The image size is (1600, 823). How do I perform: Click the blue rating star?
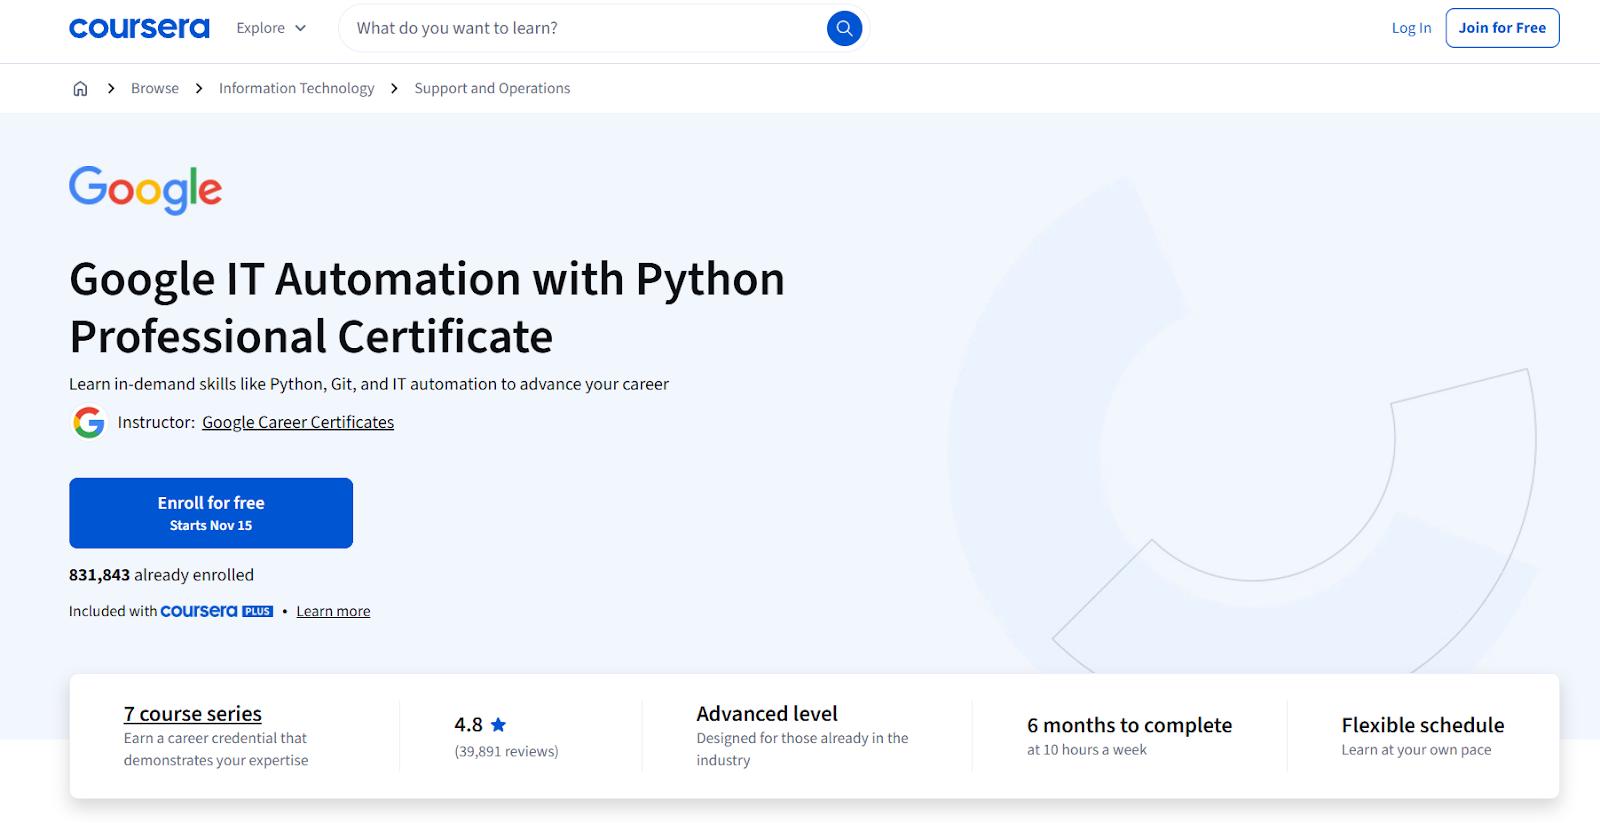click(x=498, y=725)
